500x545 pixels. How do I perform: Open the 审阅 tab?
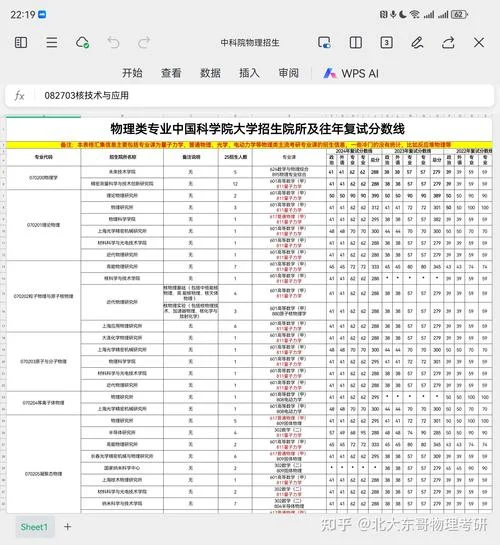pyautogui.click(x=288, y=73)
